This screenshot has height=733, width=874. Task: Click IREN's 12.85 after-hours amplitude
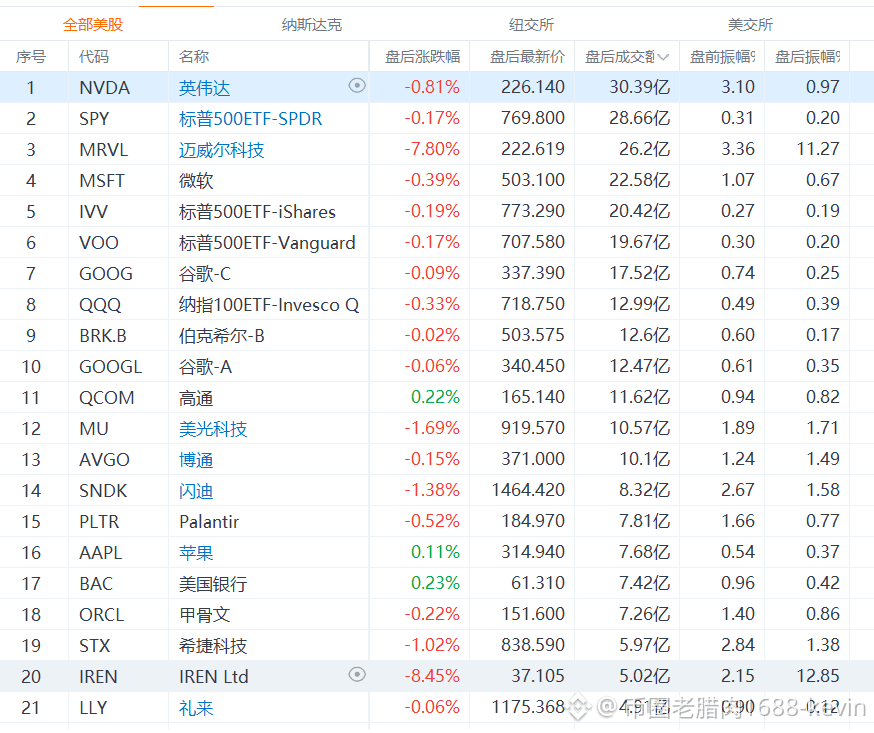click(x=818, y=676)
